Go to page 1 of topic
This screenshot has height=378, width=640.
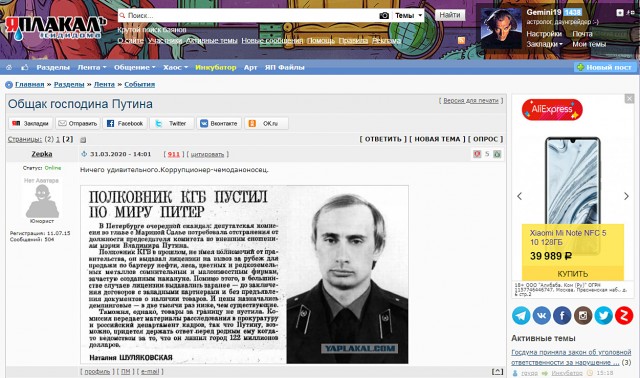(58, 140)
